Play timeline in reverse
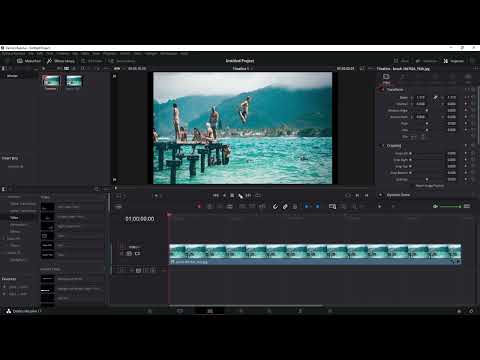This screenshot has height=360, width=480. (224, 196)
